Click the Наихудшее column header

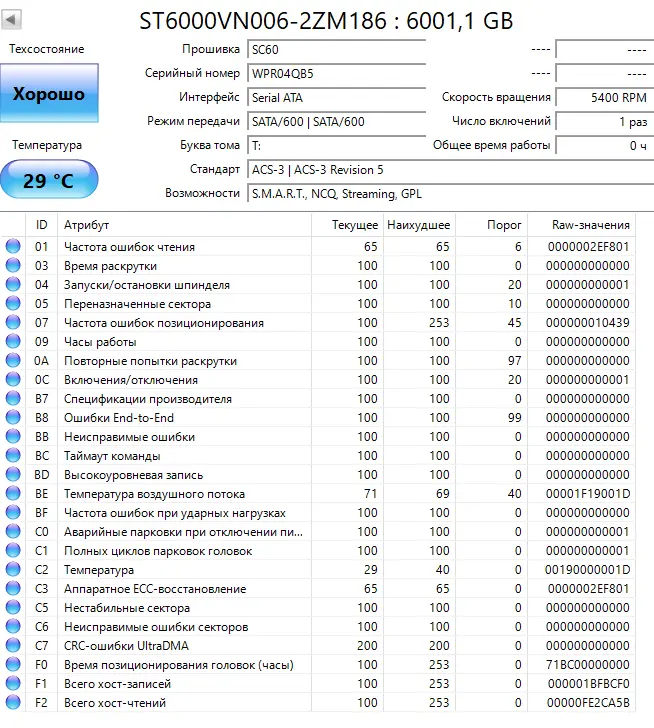pos(419,225)
